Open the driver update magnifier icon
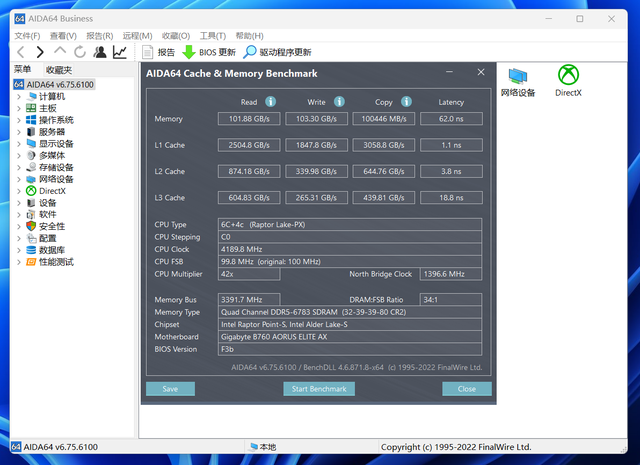The width and height of the screenshot is (640, 465). coord(249,52)
